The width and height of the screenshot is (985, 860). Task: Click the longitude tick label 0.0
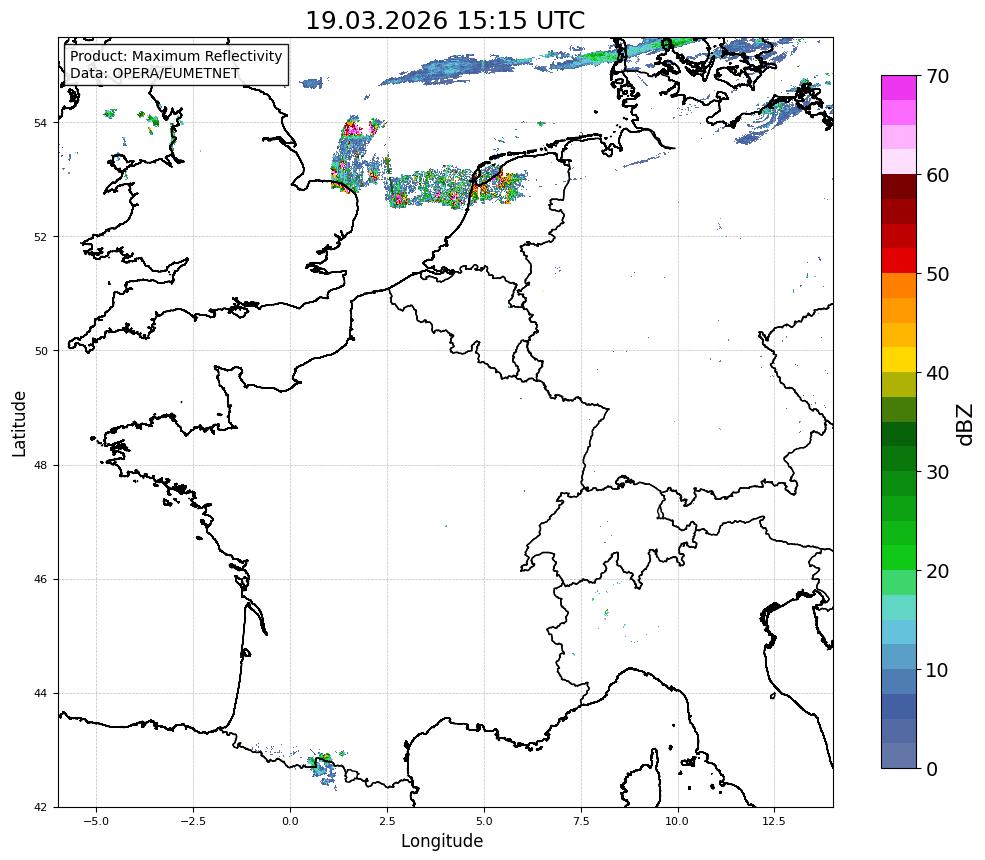(290, 821)
